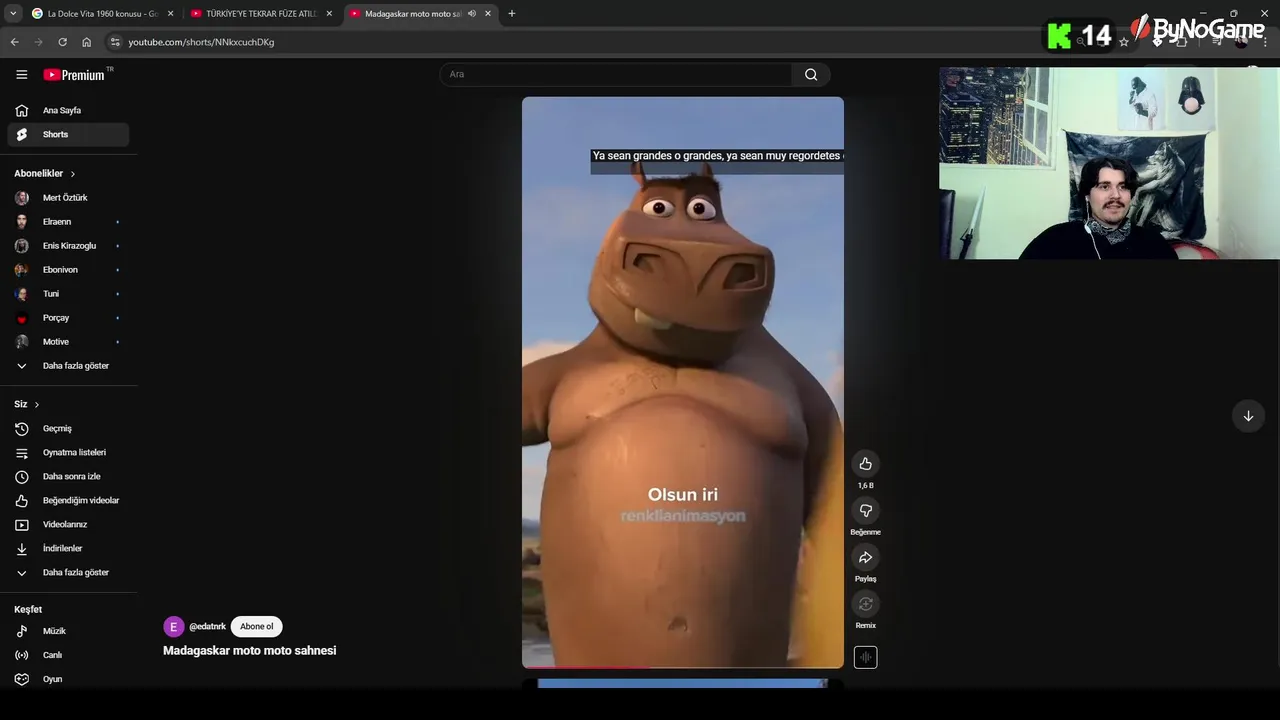
Task: Switch to TÜRKİYE'YE TEKRAR FÜZE tab
Action: 261,14
